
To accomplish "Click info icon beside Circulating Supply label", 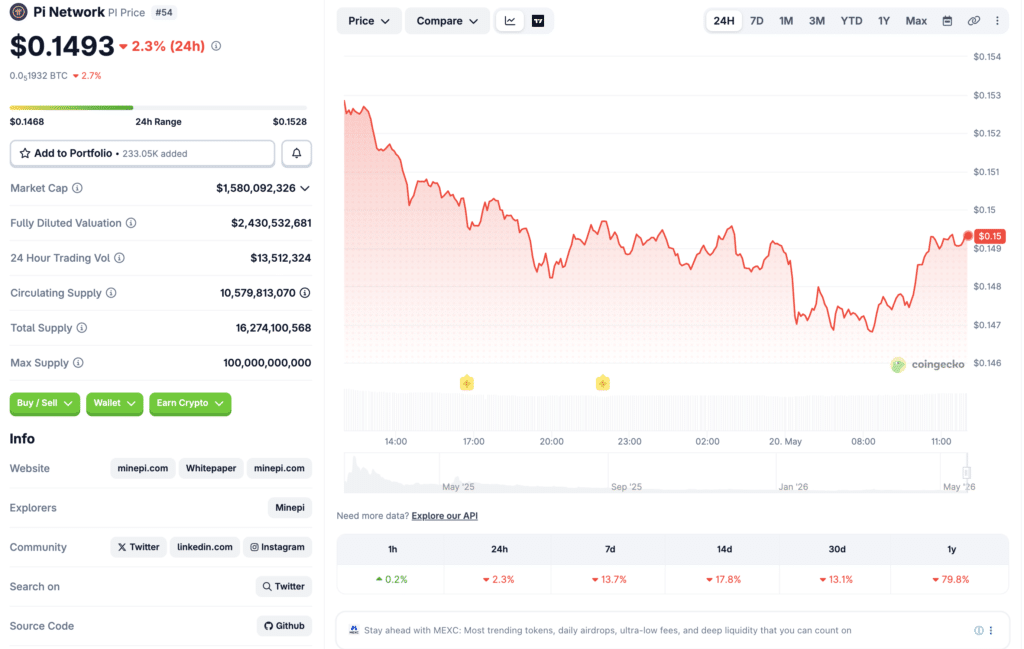I will pos(112,293).
